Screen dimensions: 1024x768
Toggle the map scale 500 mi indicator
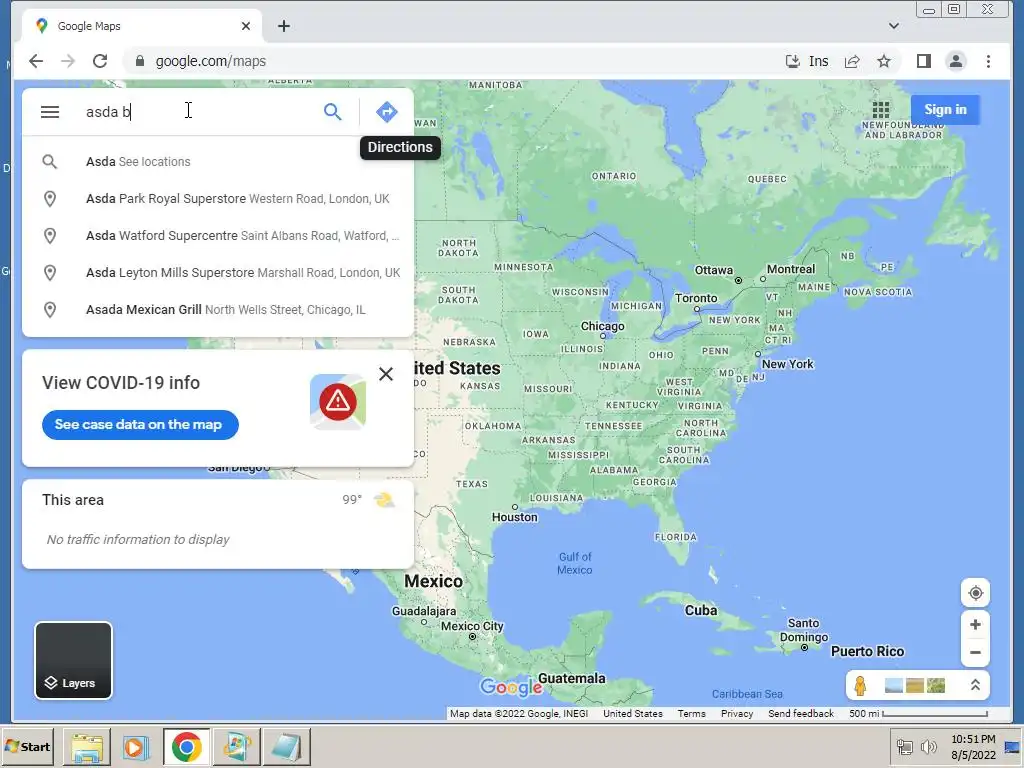[x=918, y=714]
